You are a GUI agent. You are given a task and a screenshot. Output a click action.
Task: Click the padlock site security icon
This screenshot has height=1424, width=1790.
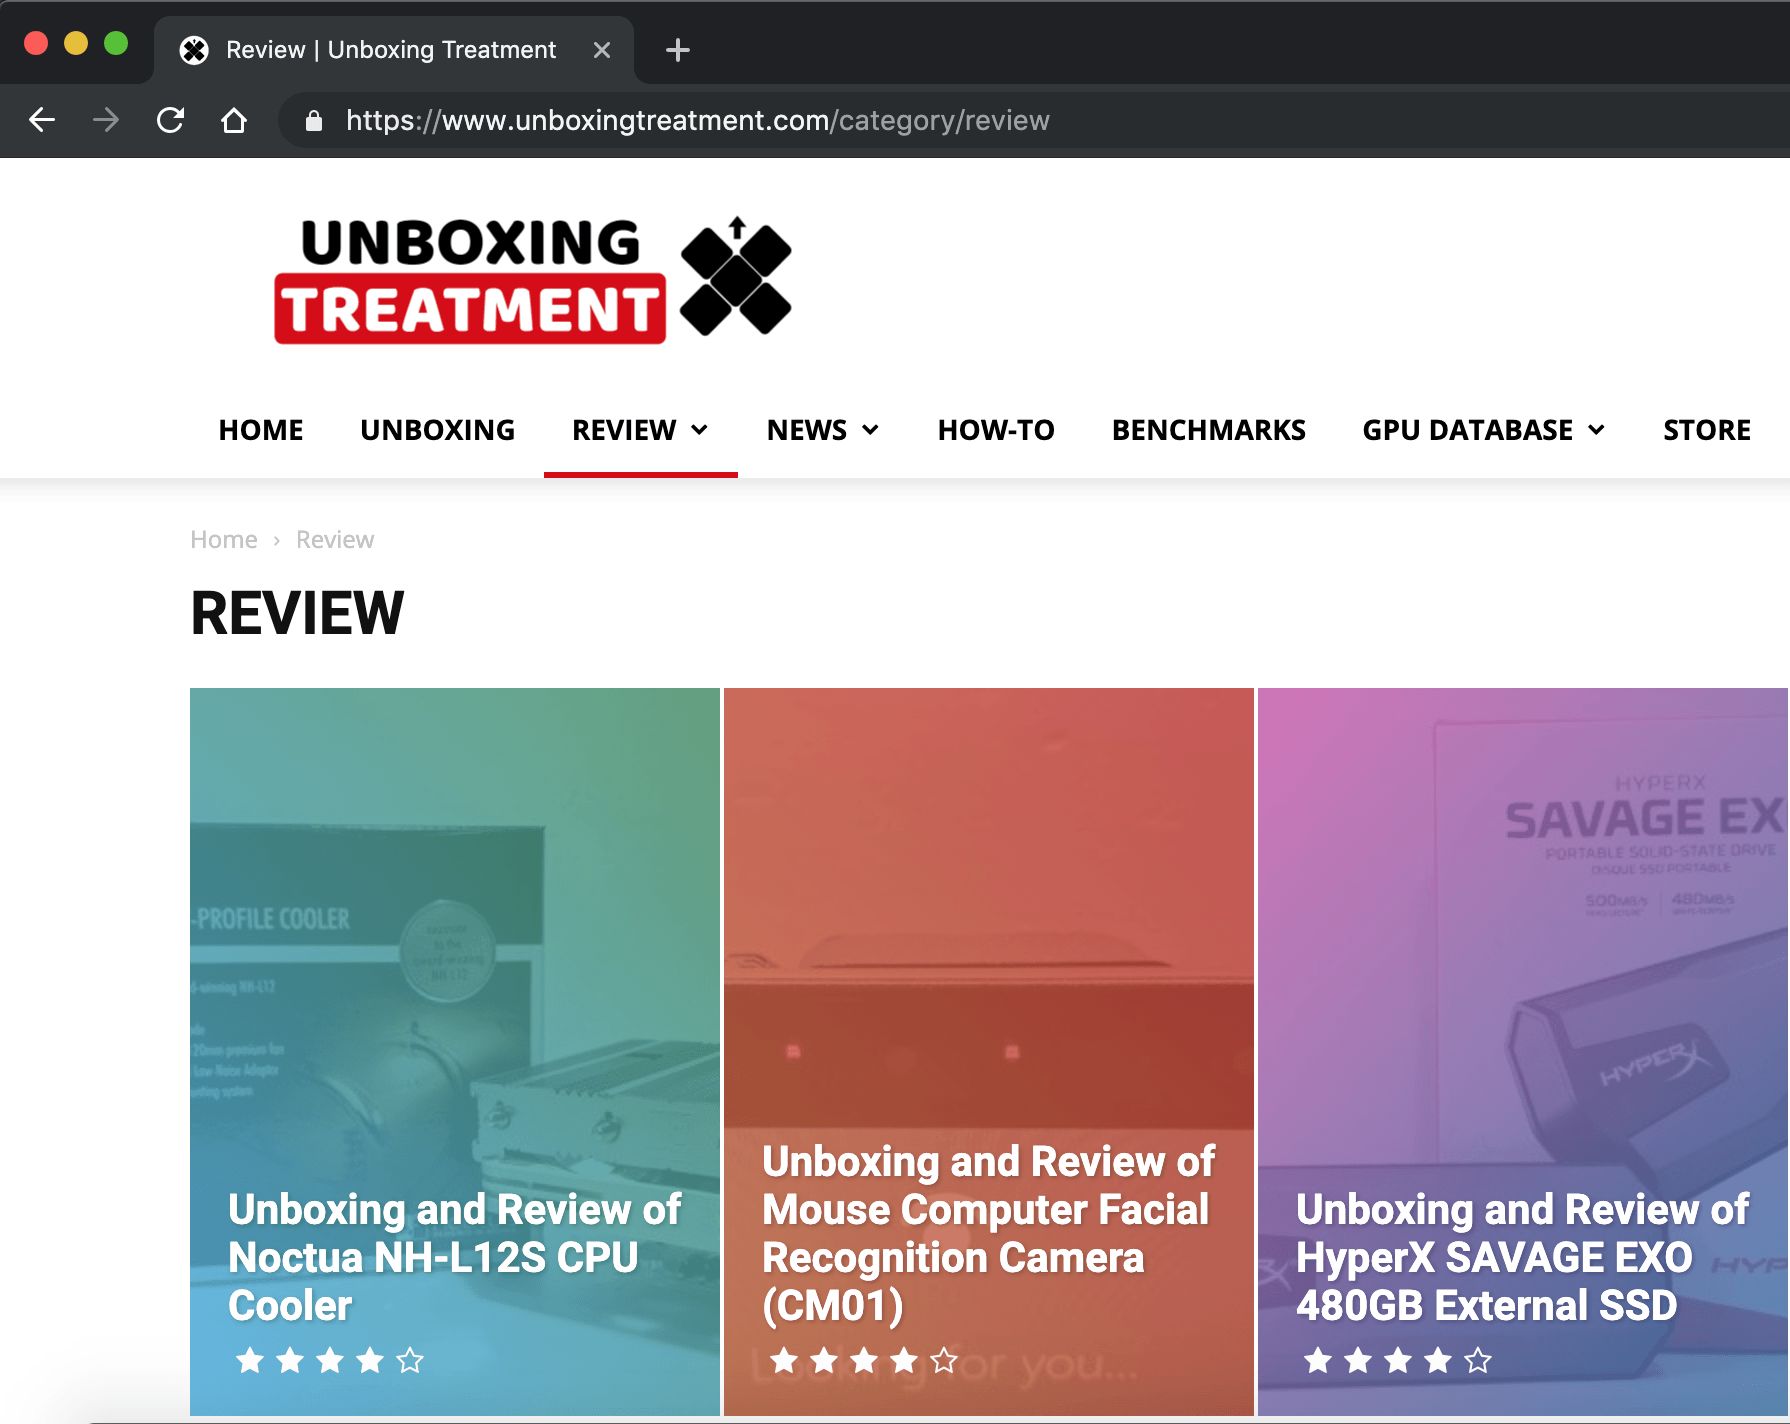[314, 121]
